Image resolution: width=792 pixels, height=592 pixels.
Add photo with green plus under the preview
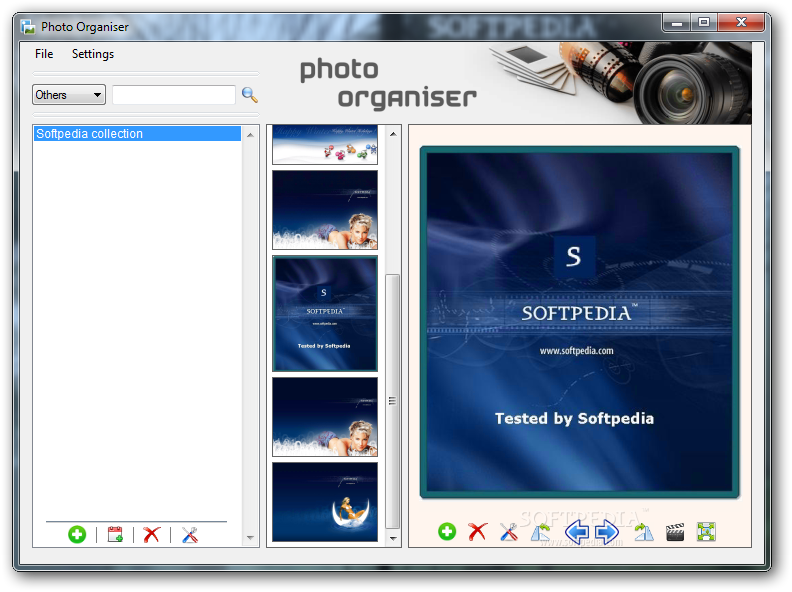(447, 531)
